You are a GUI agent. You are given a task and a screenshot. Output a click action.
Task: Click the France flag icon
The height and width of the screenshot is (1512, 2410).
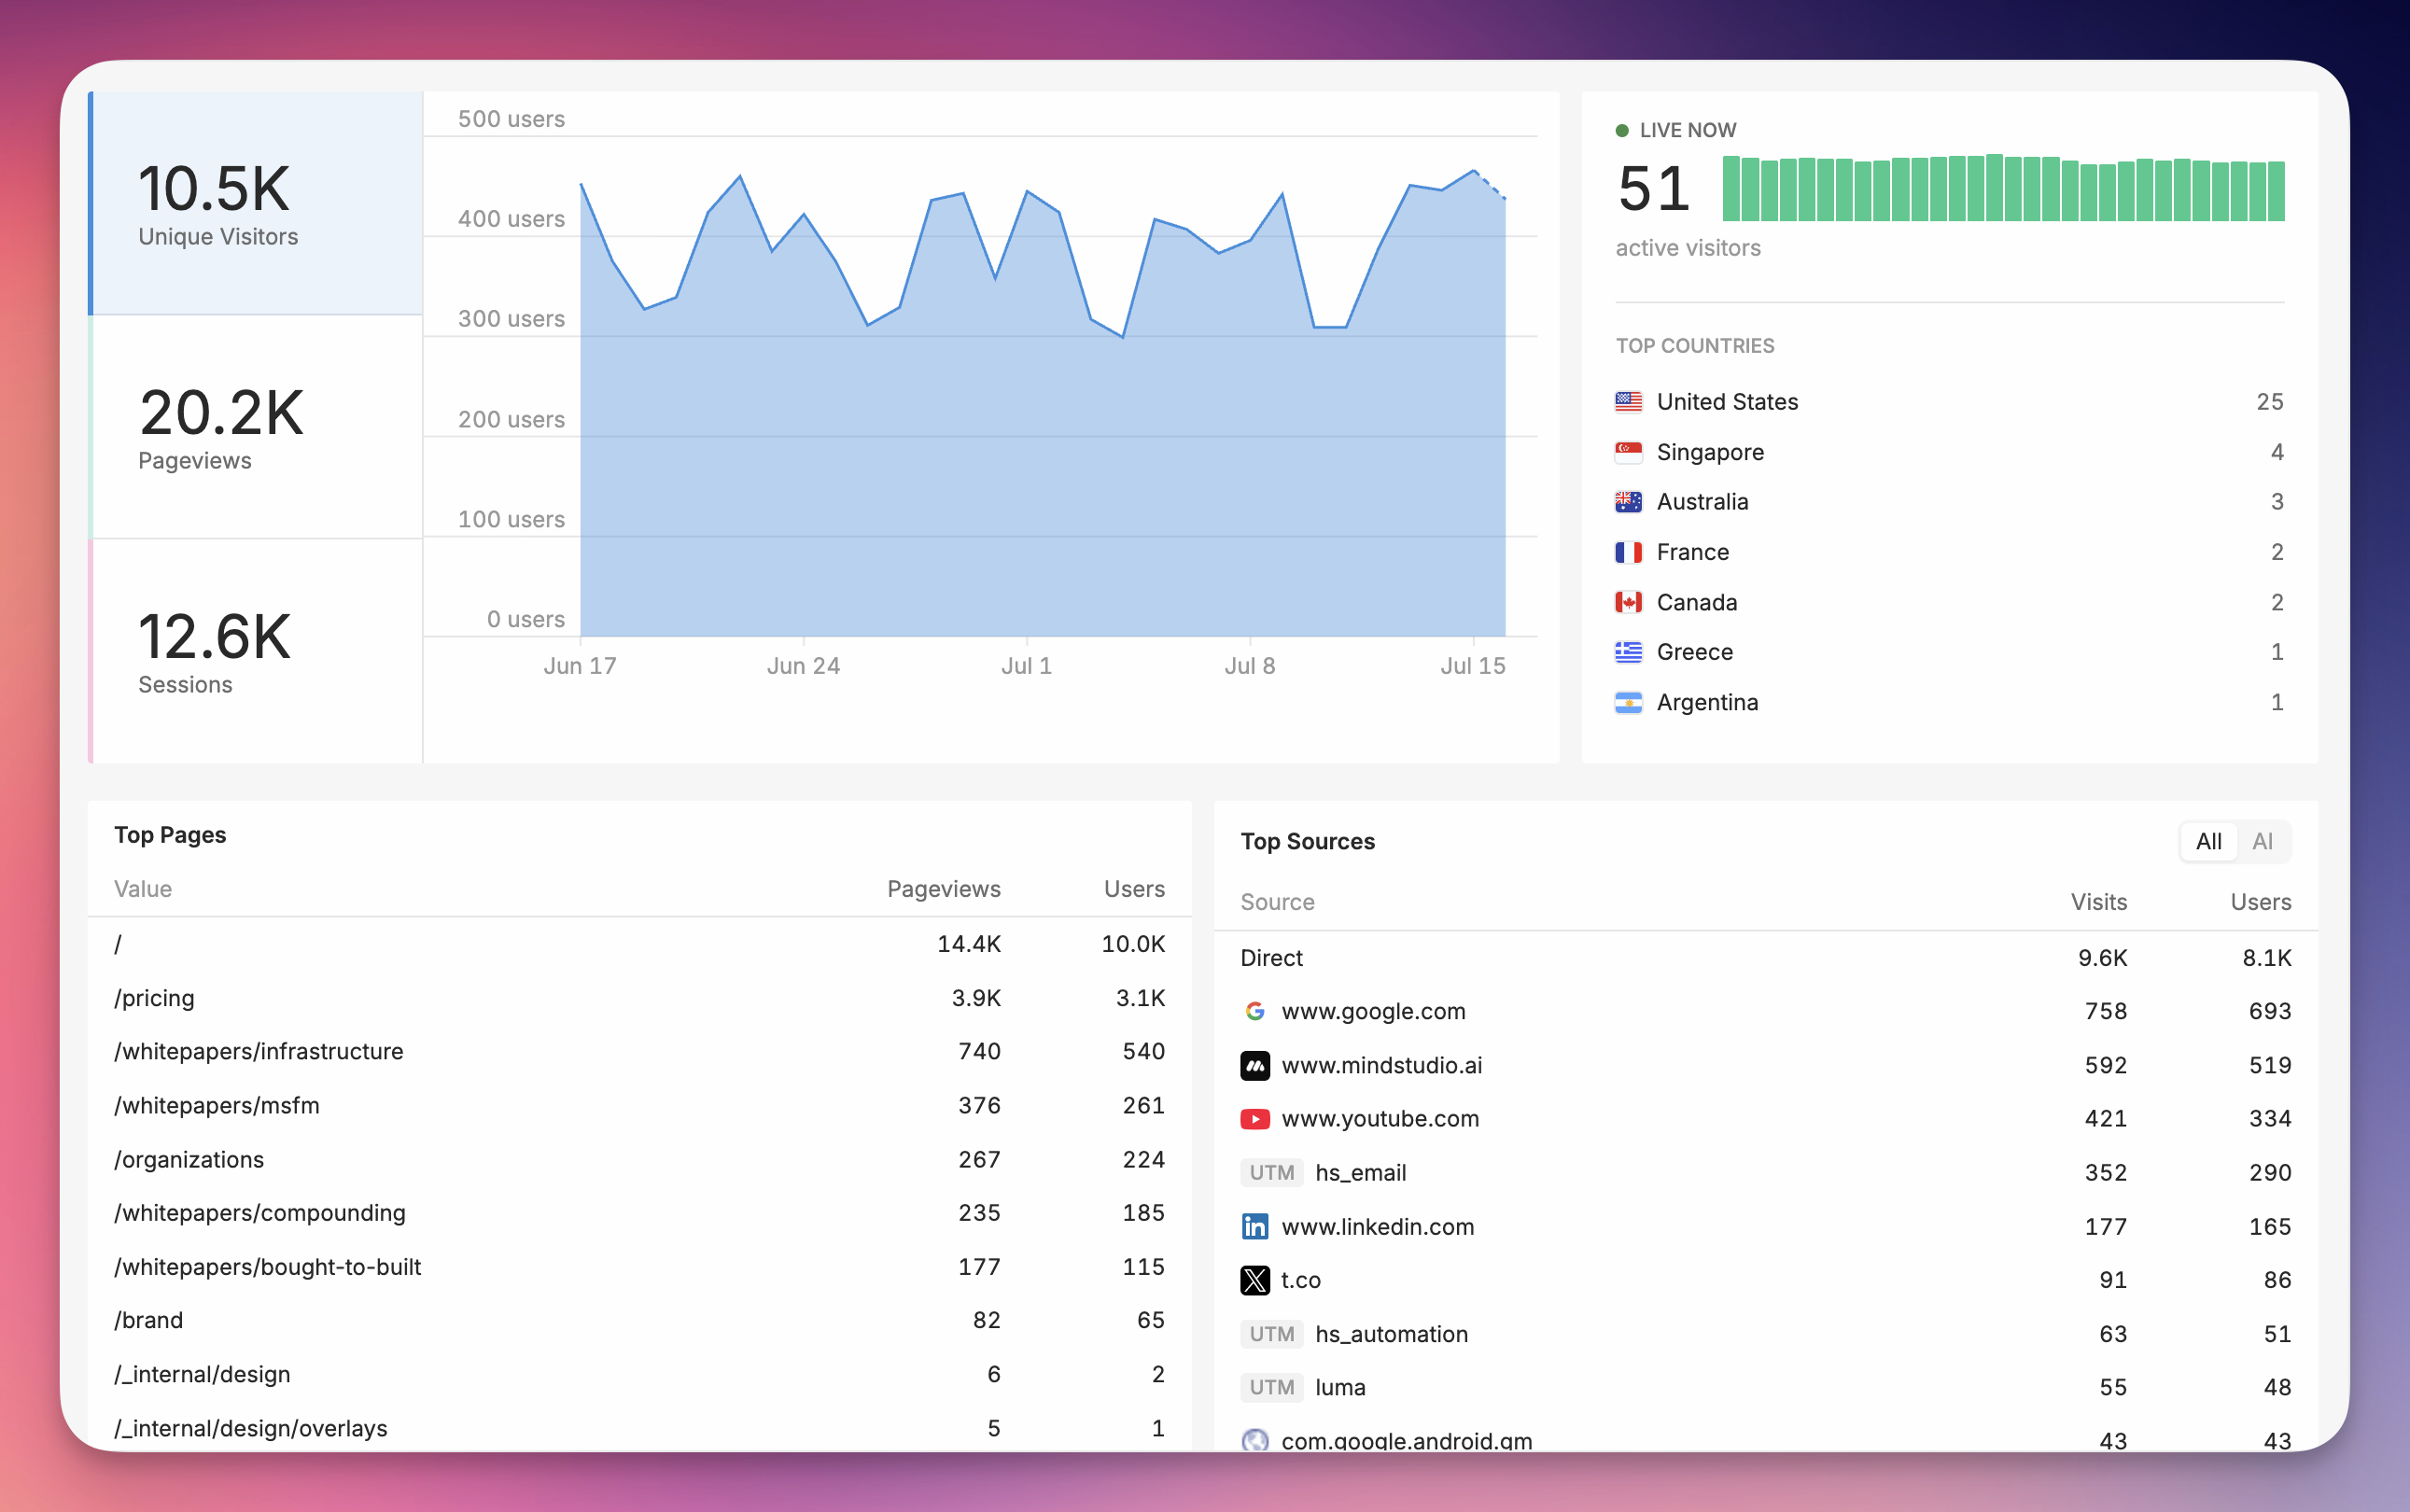point(1628,552)
